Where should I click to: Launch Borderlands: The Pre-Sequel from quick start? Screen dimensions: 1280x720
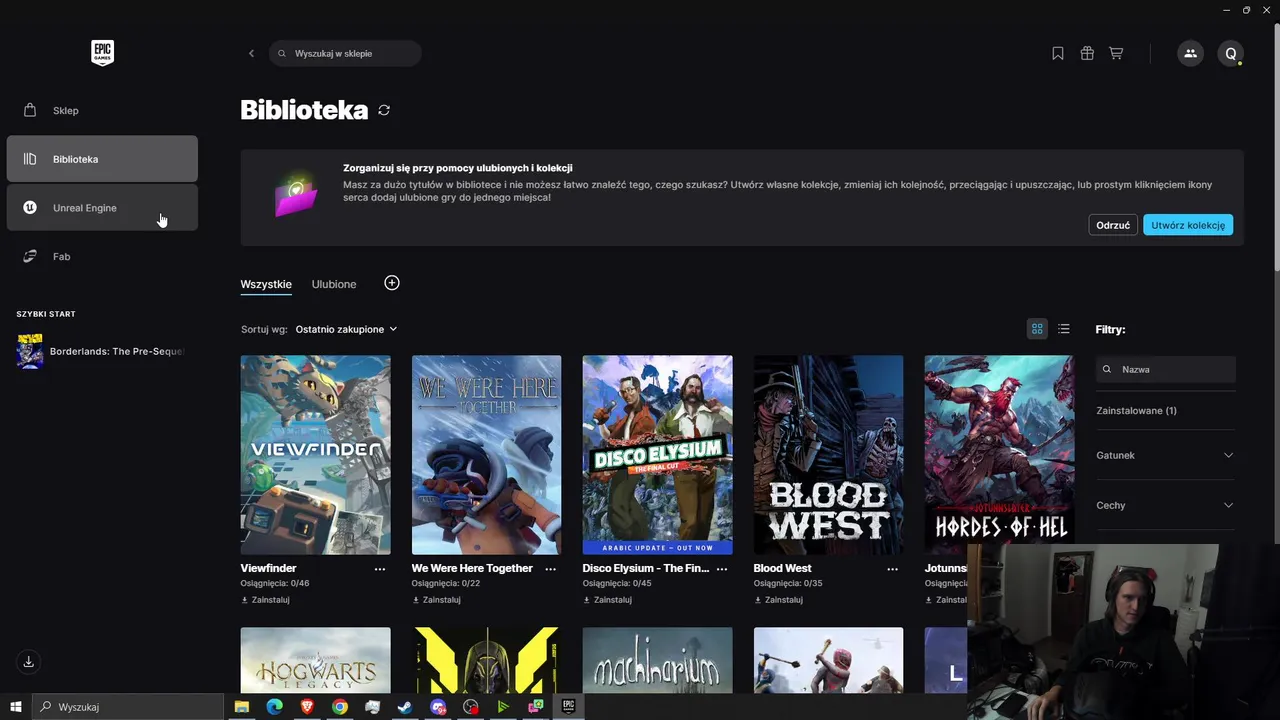click(x=101, y=351)
